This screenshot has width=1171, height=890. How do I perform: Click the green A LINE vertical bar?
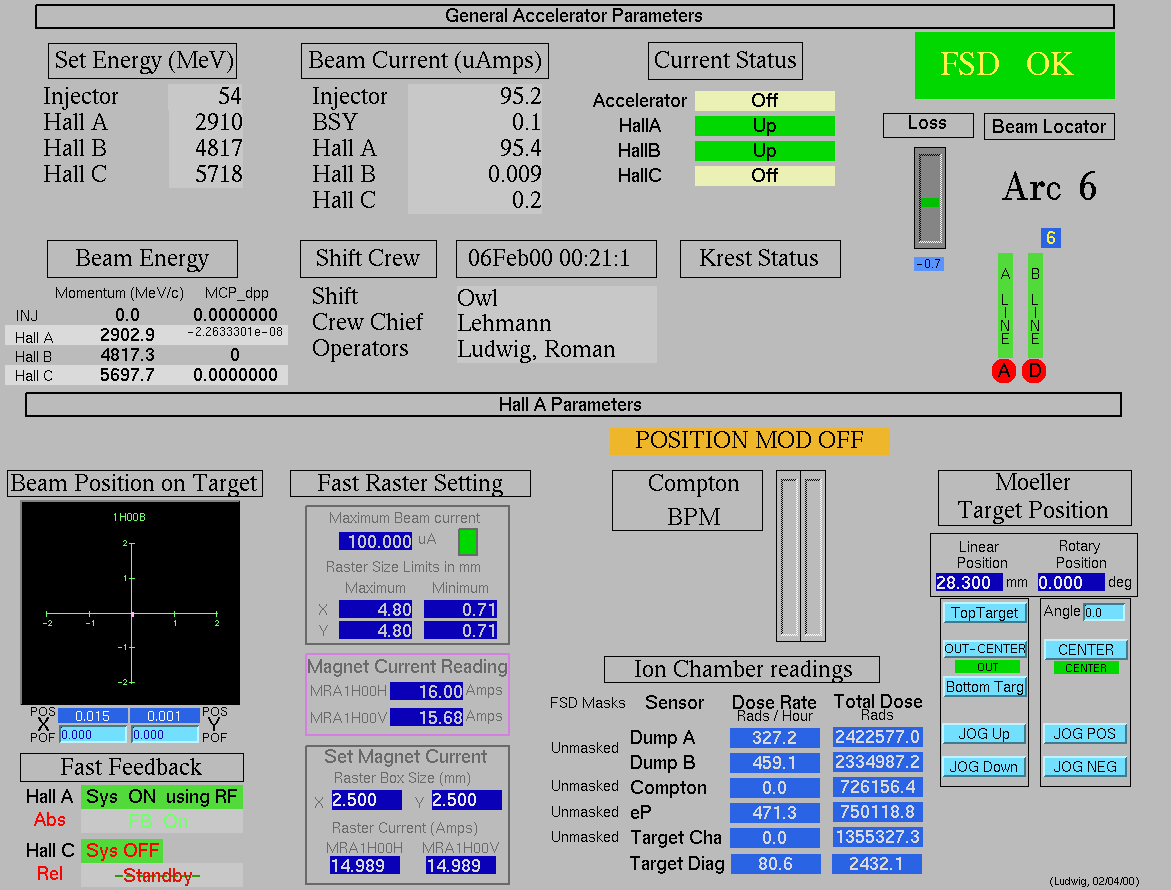[1005, 305]
